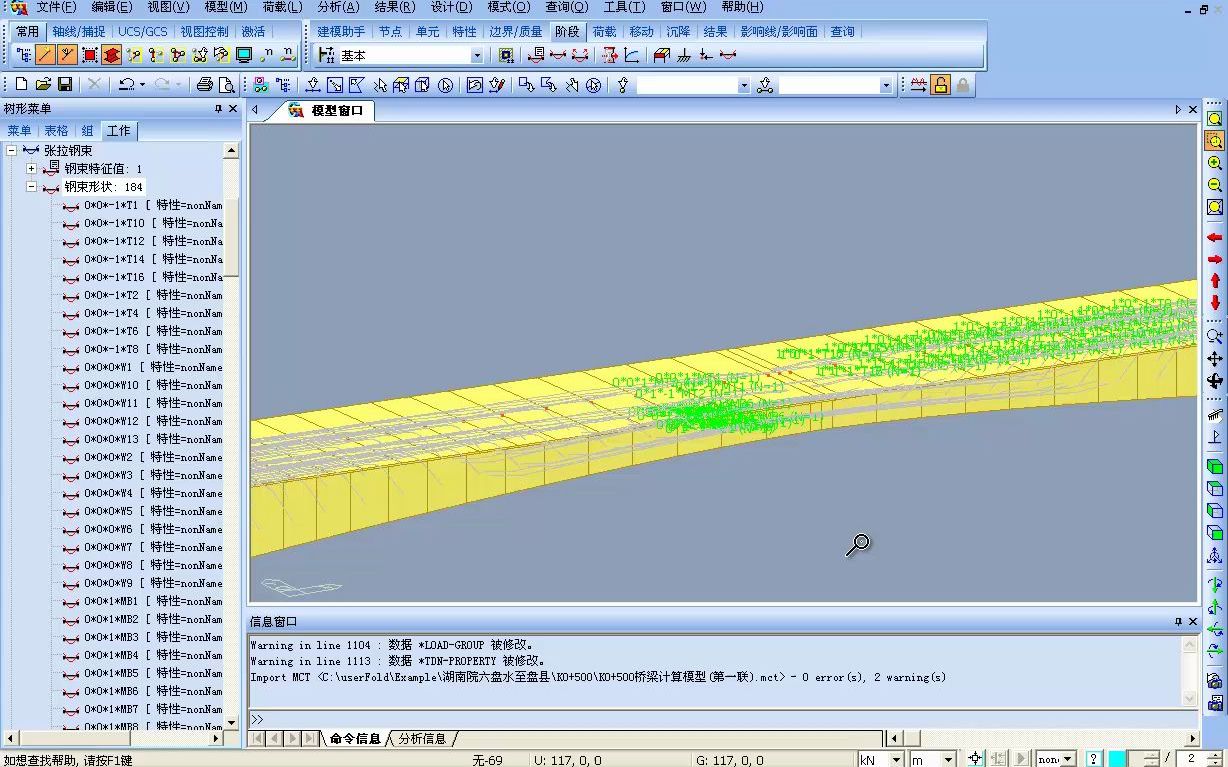
Task: Click the yellow padlock lock icon
Action: [x=940, y=85]
